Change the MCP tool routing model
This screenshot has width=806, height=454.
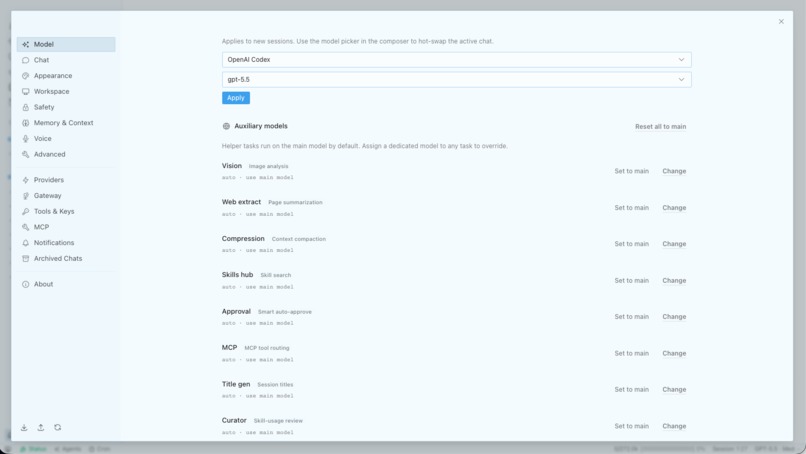tap(674, 353)
